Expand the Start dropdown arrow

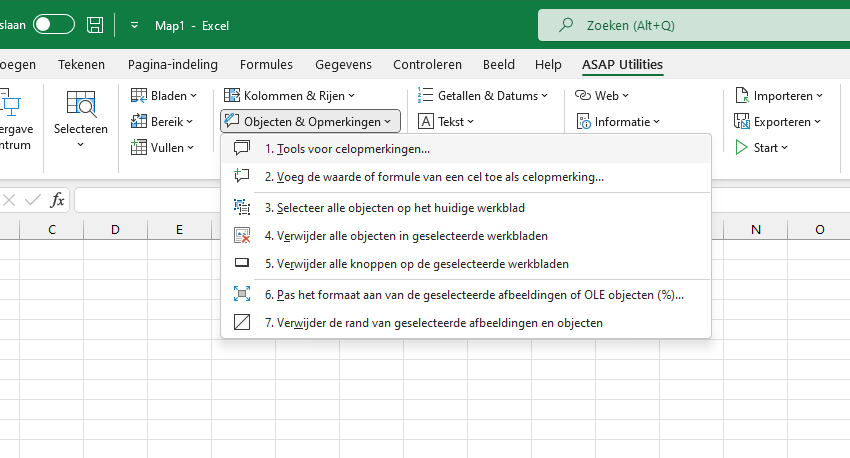point(784,148)
